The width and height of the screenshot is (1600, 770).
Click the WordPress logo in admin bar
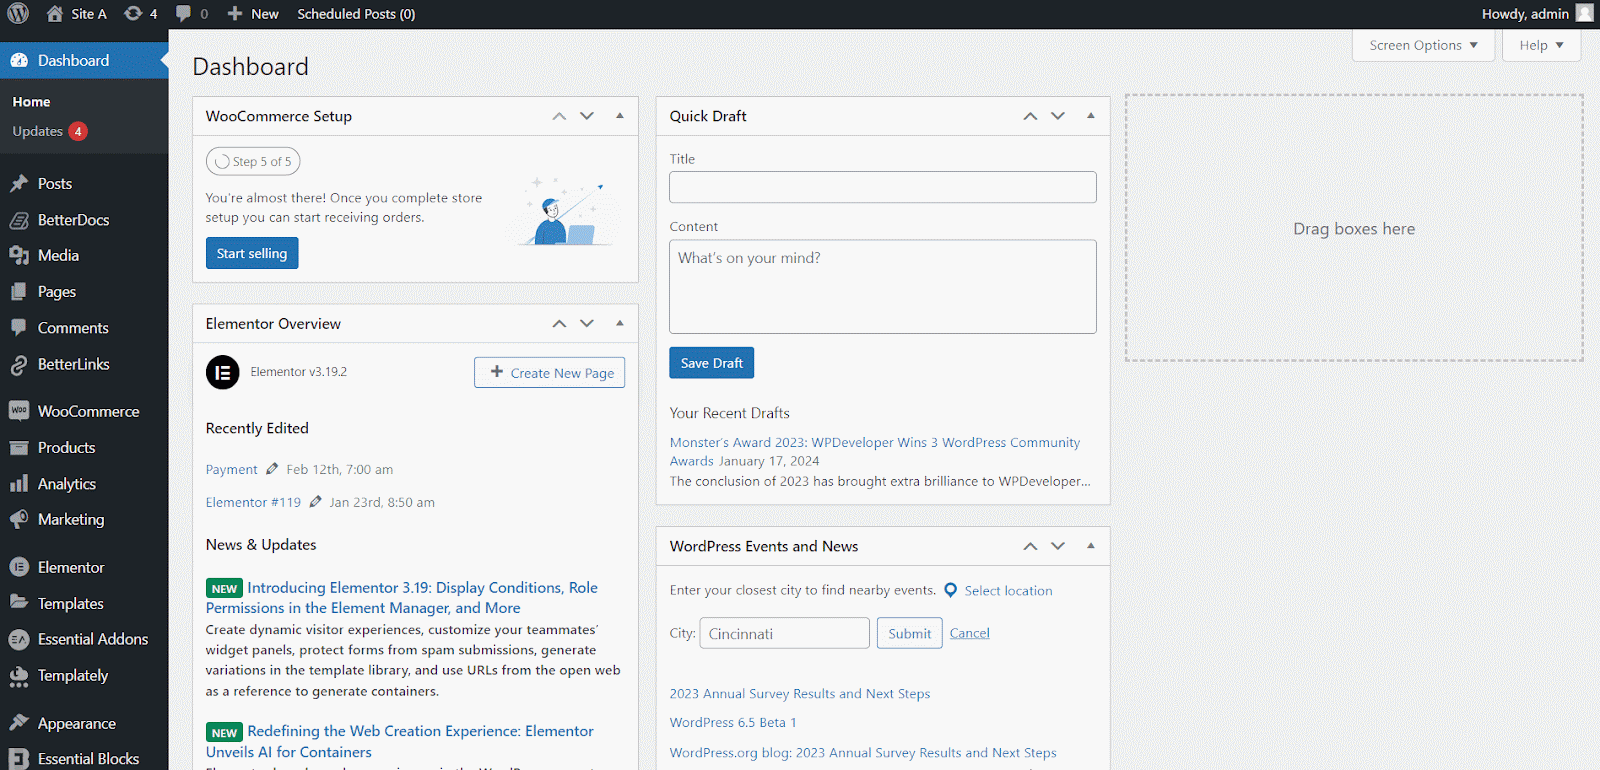[x=18, y=13]
